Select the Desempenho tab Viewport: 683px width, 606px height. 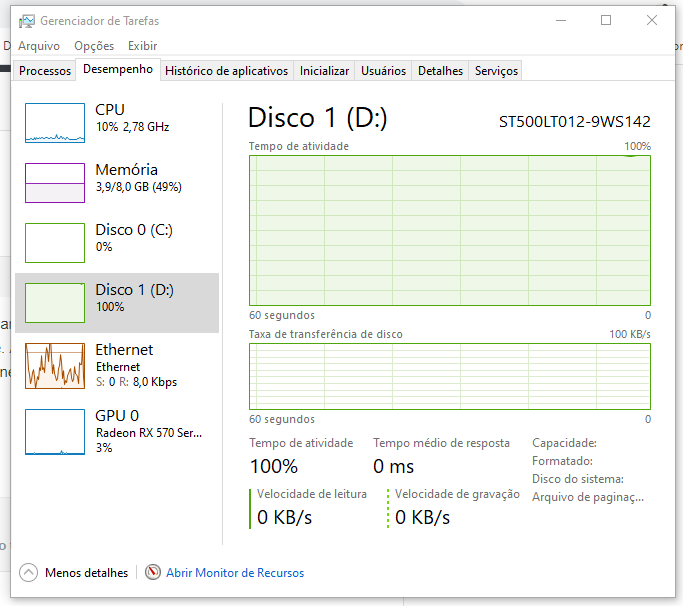click(118, 69)
